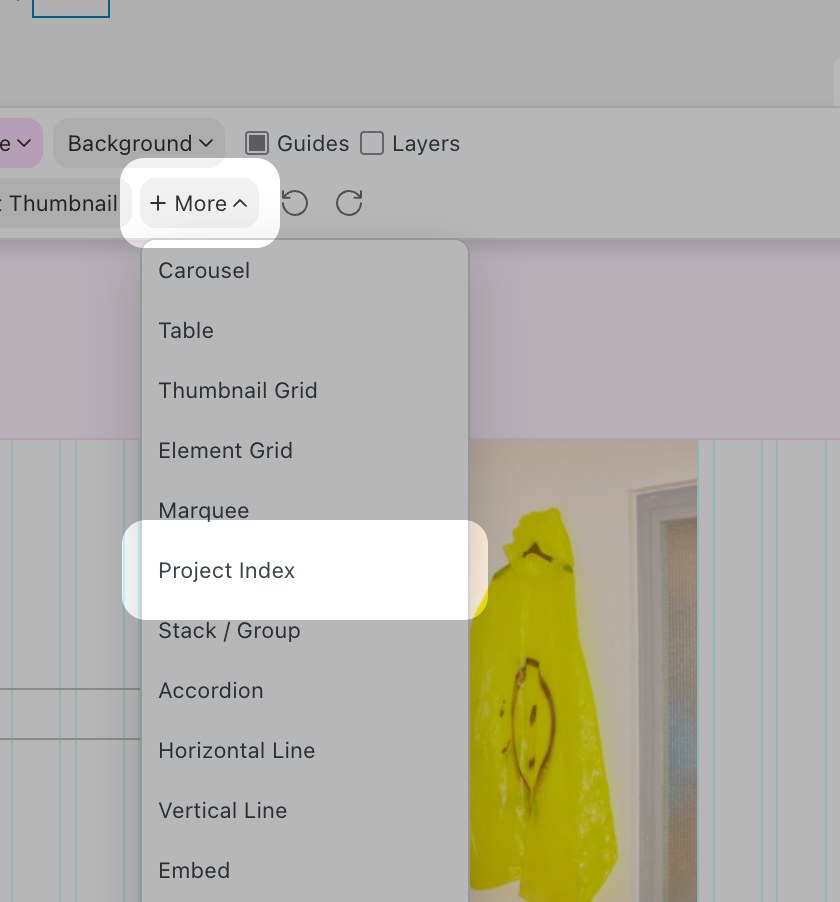Viewport: 840px width, 902px height.
Task: Click the undo arrow icon
Action: coord(295,203)
